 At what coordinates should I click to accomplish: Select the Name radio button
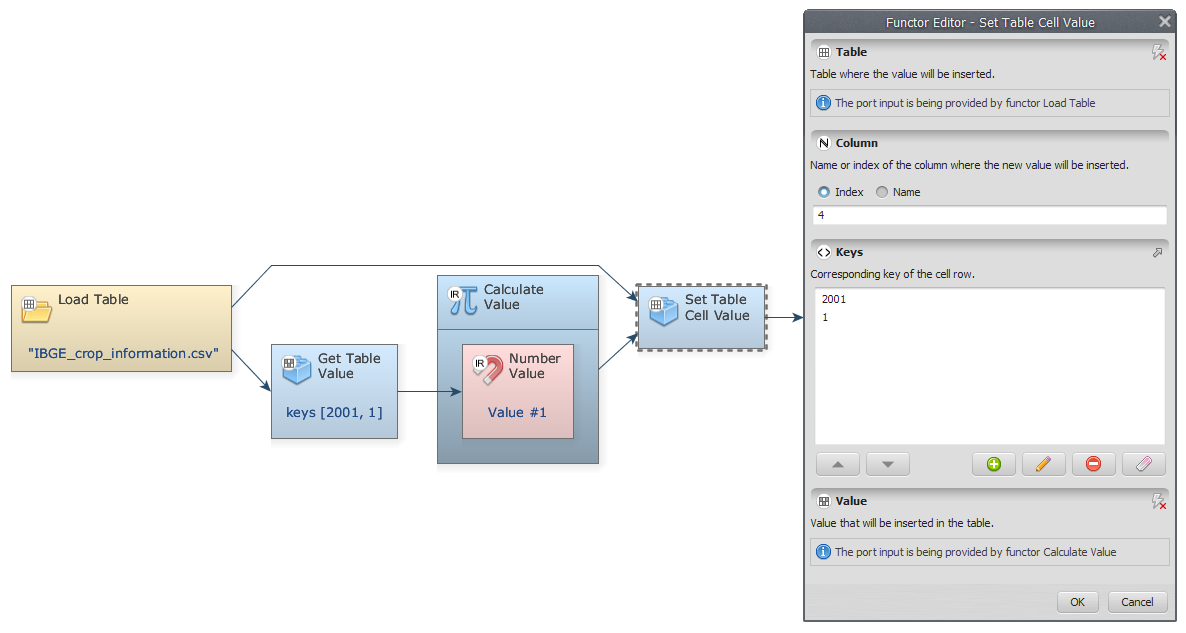[x=882, y=192]
